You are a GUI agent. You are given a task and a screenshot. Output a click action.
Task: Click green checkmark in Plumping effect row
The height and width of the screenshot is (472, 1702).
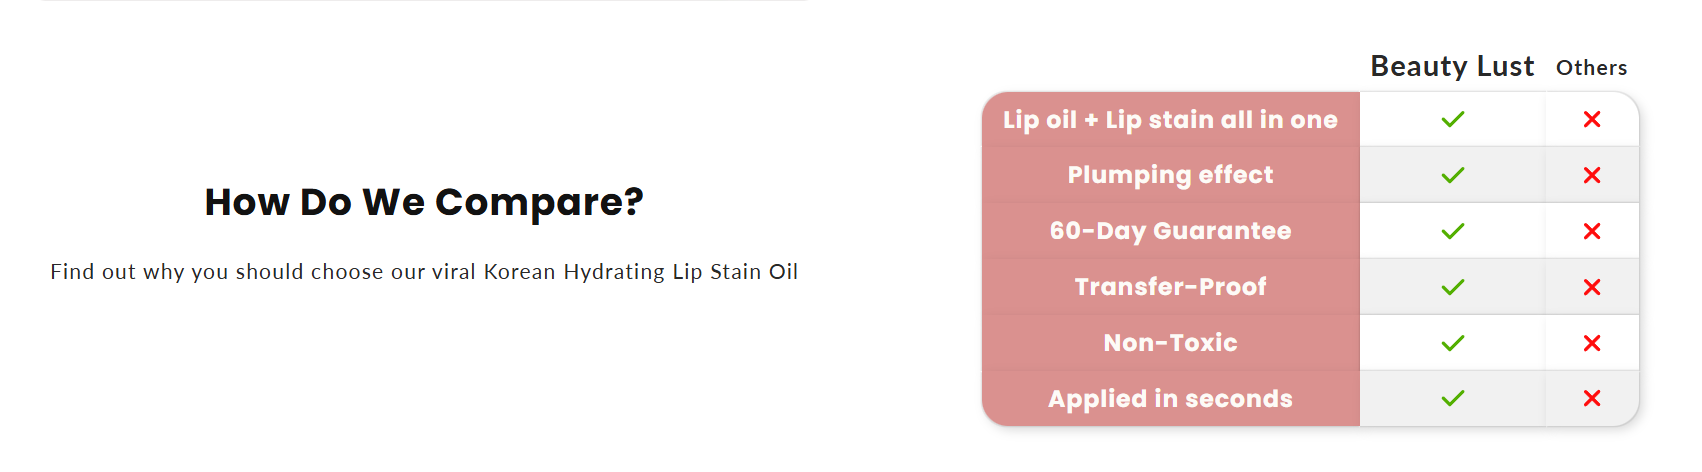coord(1452,176)
